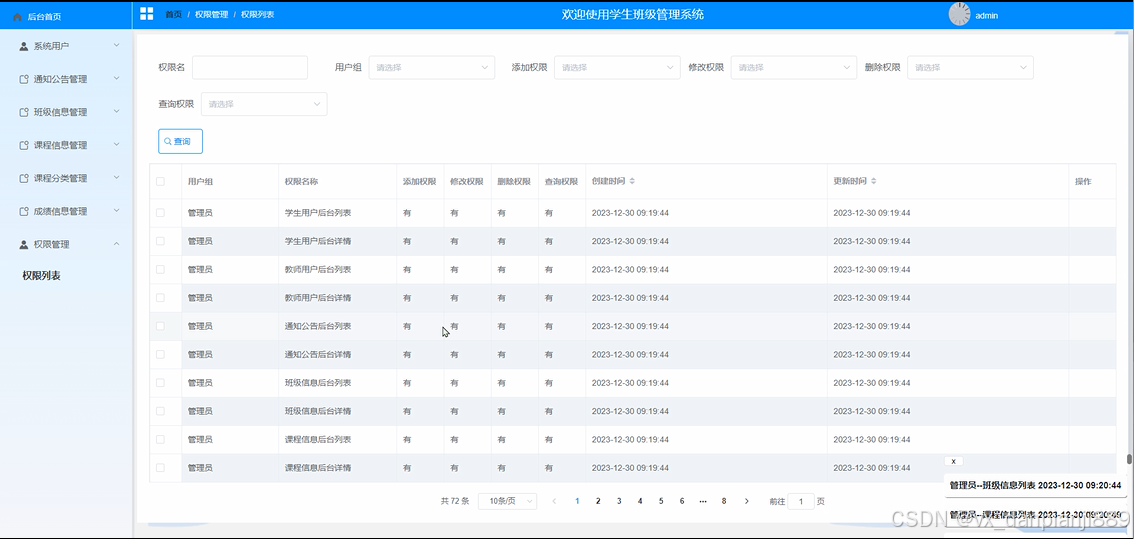Go to page 8
The image size is (1134, 539).
(x=723, y=501)
